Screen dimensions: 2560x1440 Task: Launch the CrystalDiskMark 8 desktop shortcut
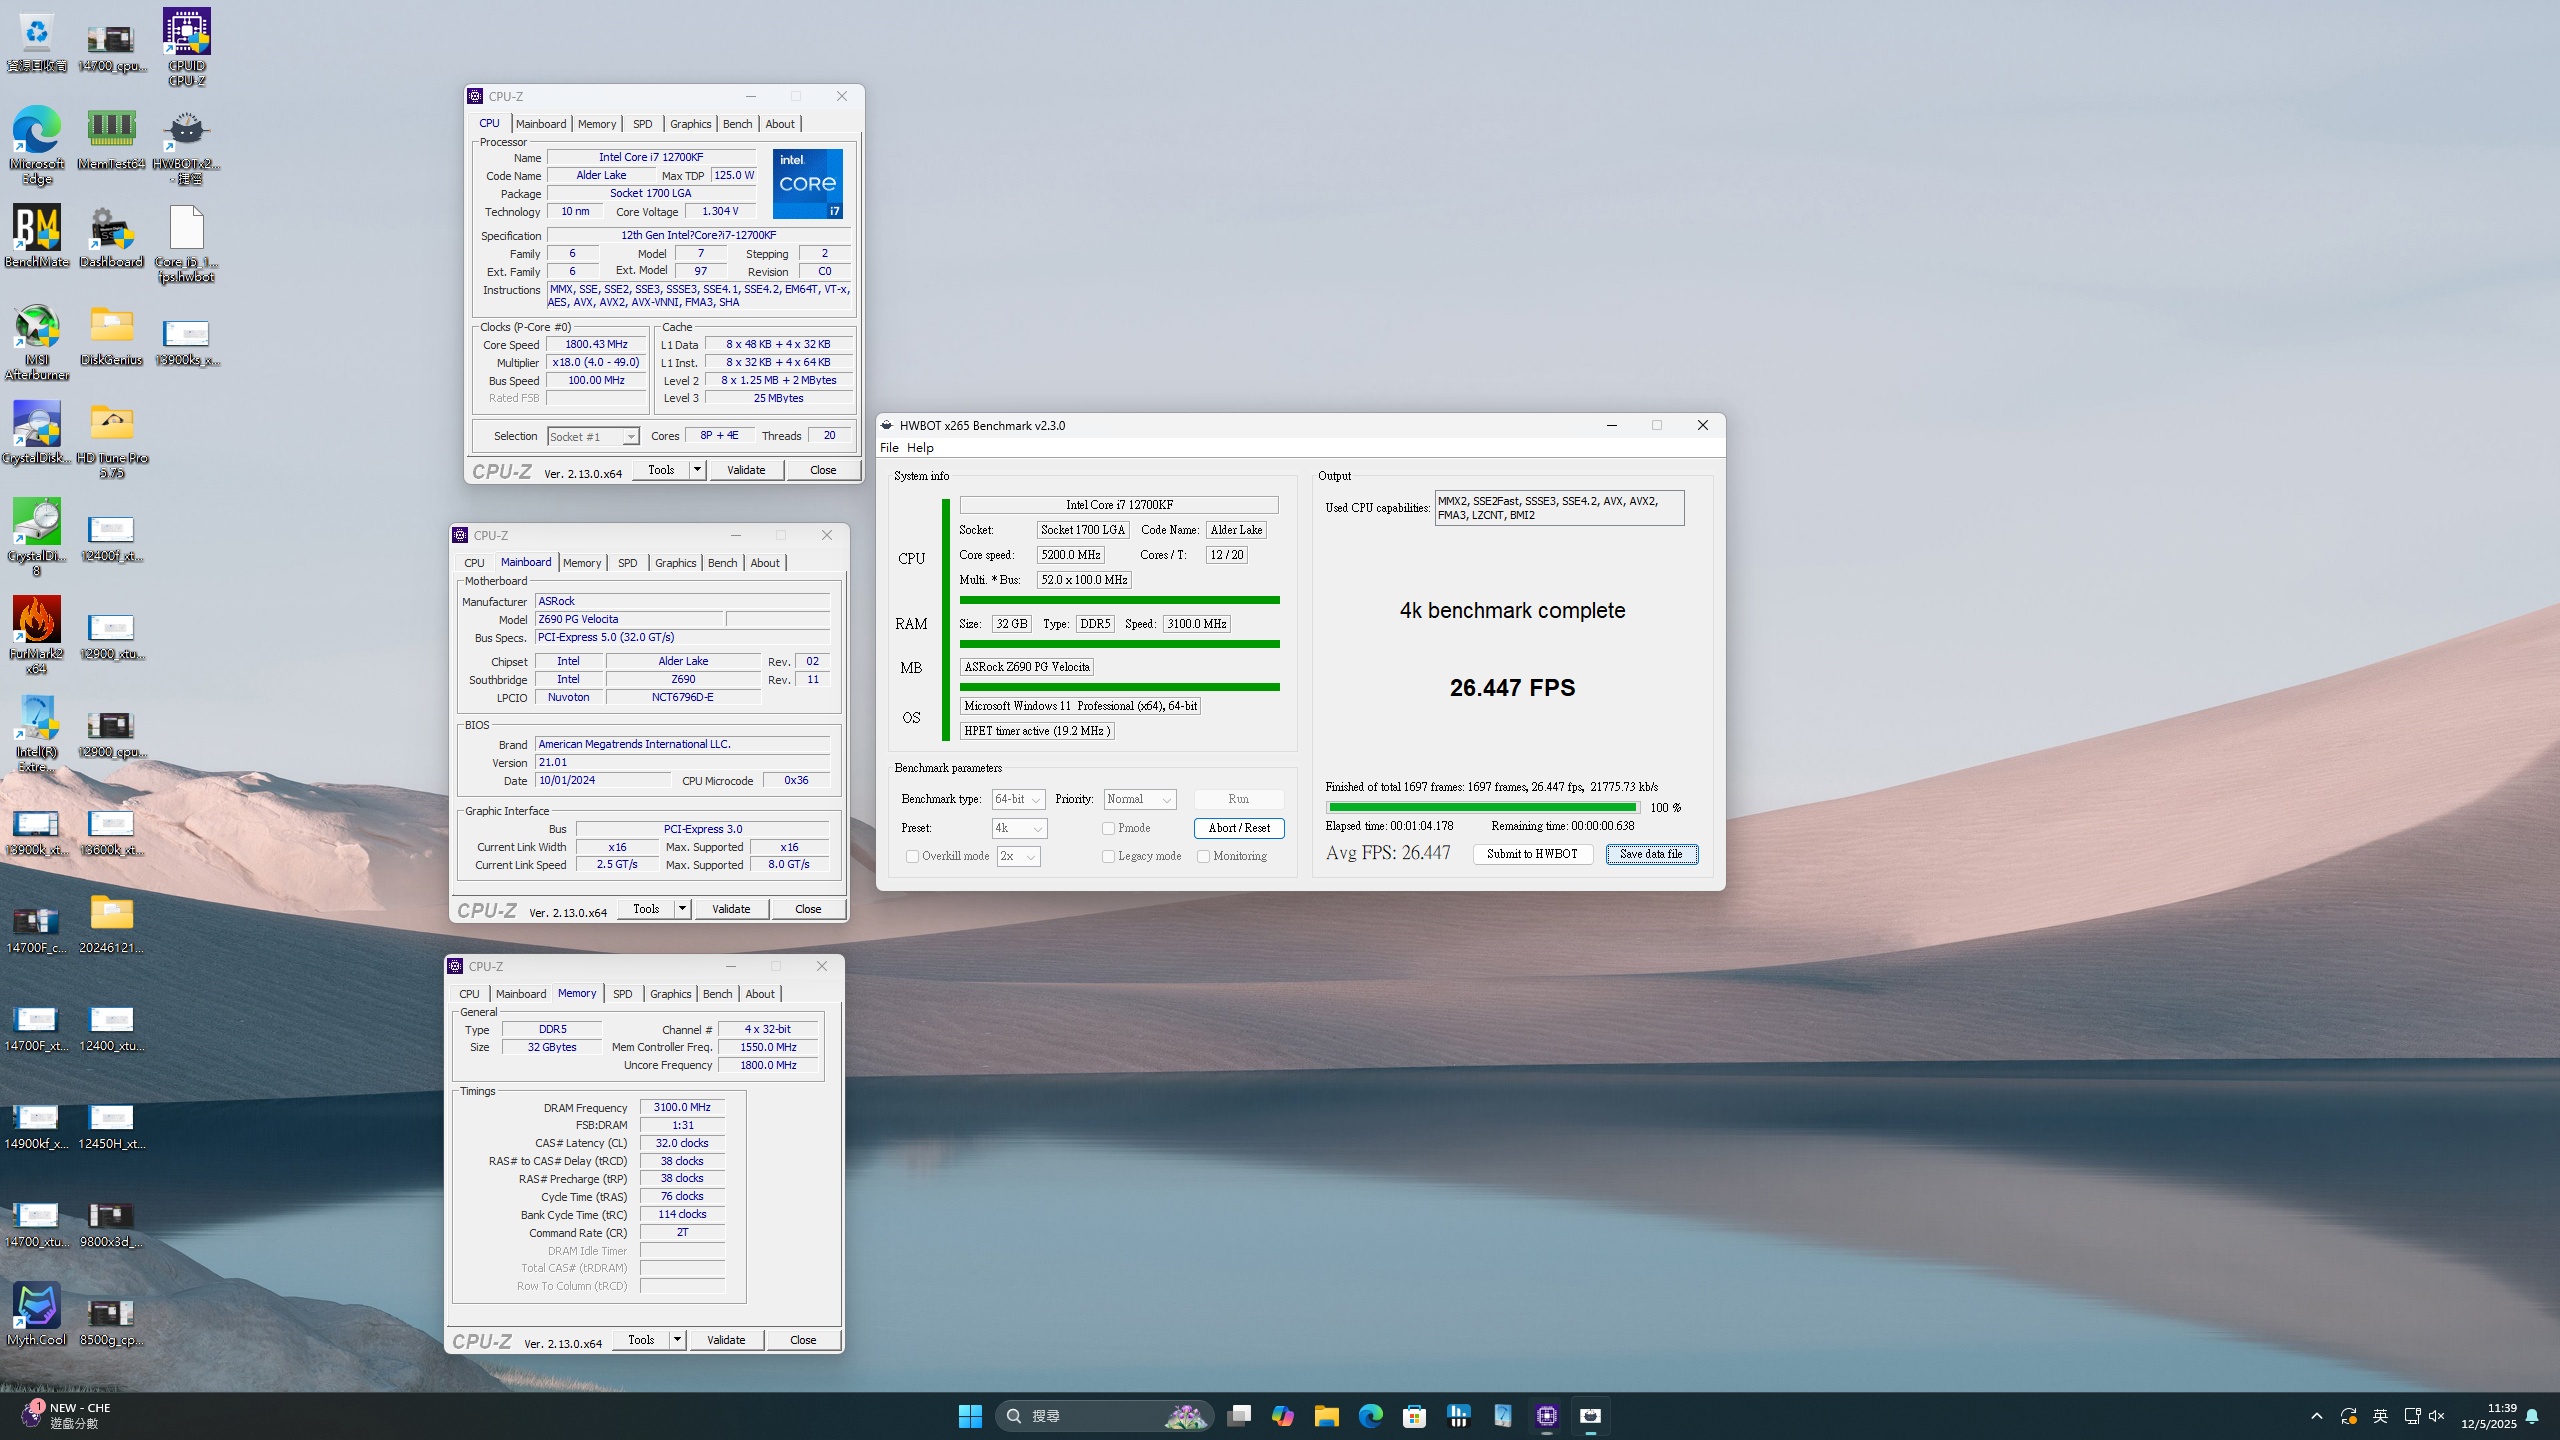click(37, 537)
